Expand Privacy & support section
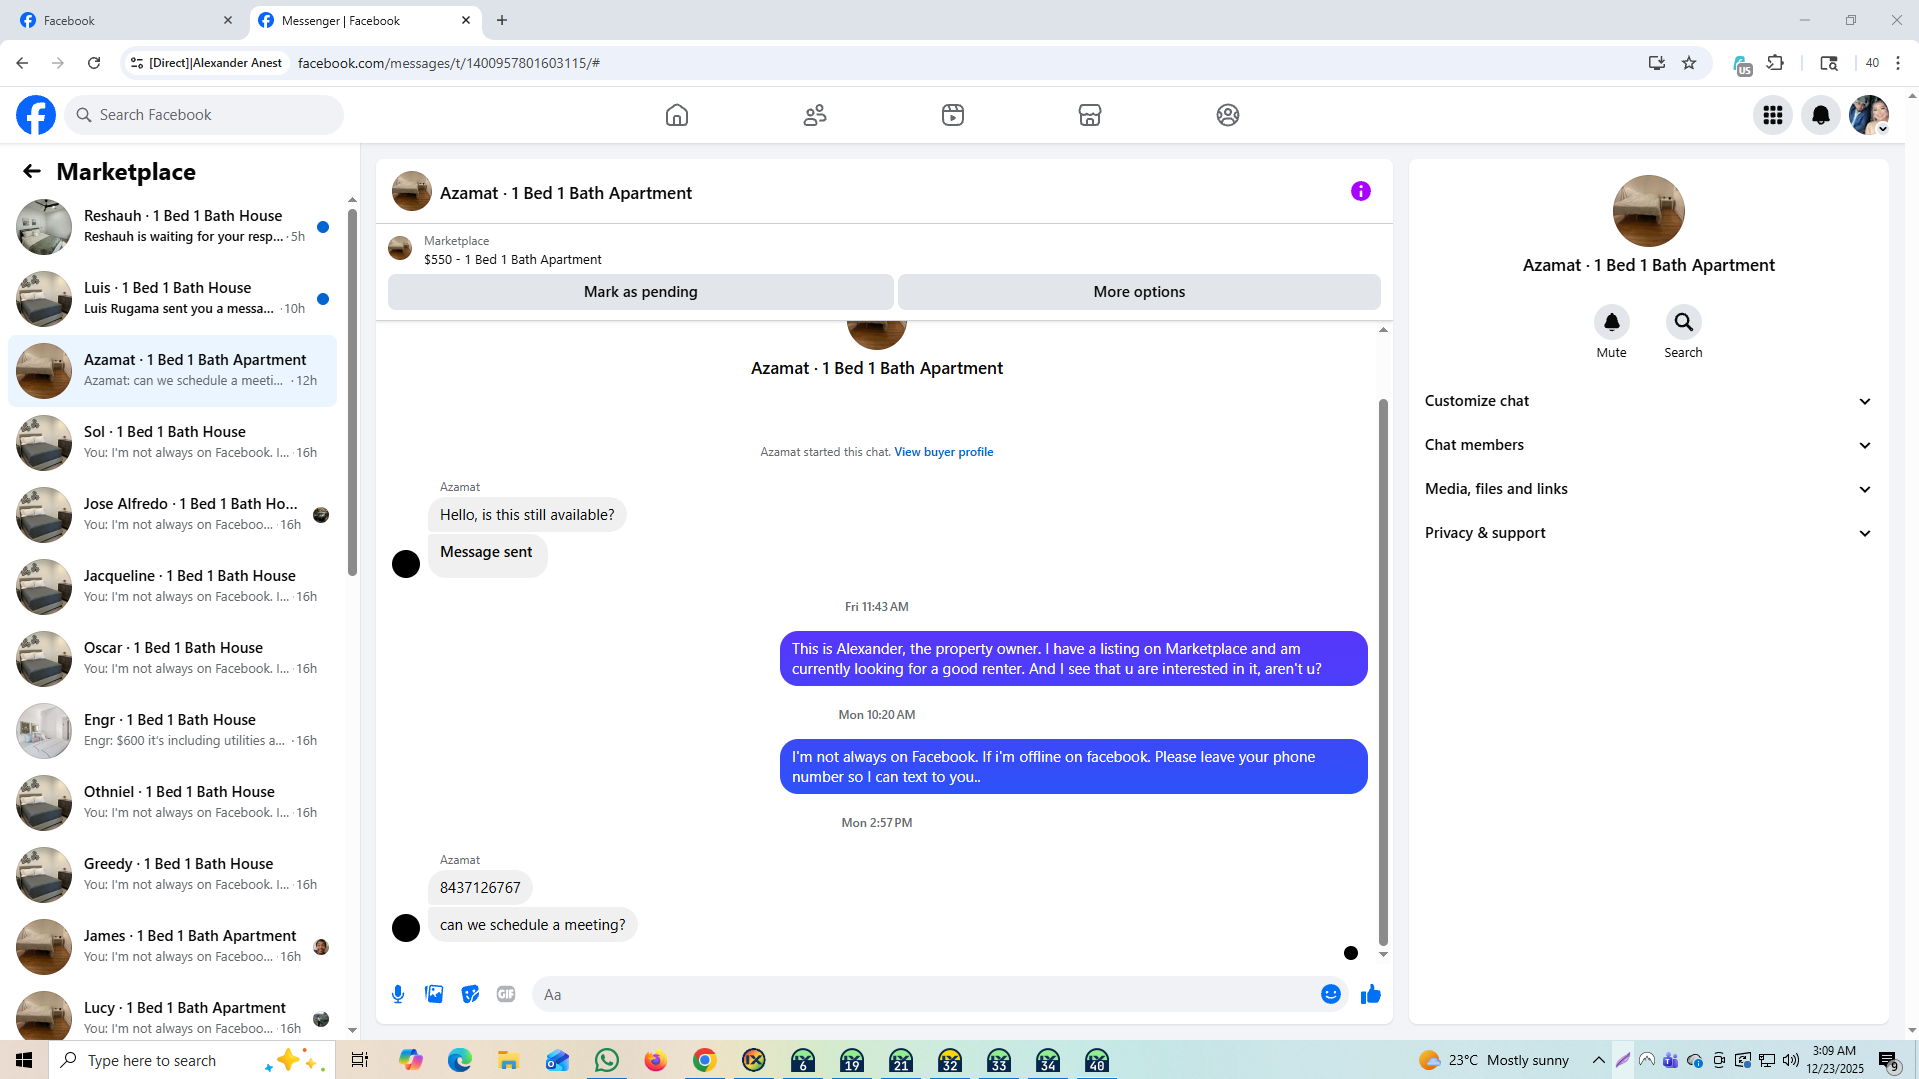This screenshot has width=1919, height=1079. 1648,533
